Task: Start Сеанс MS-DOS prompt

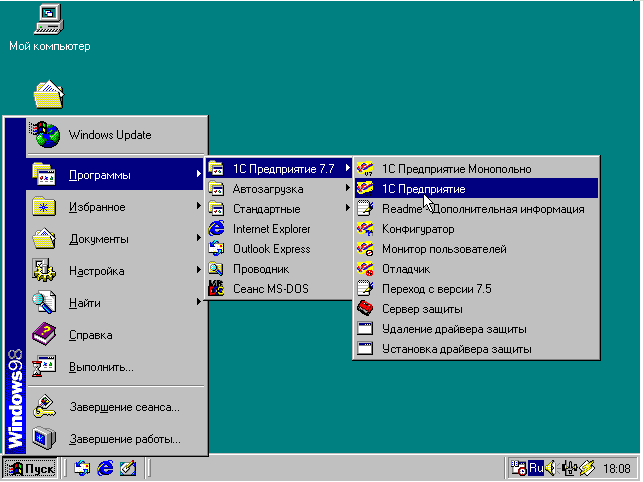Action: [279, 289]
